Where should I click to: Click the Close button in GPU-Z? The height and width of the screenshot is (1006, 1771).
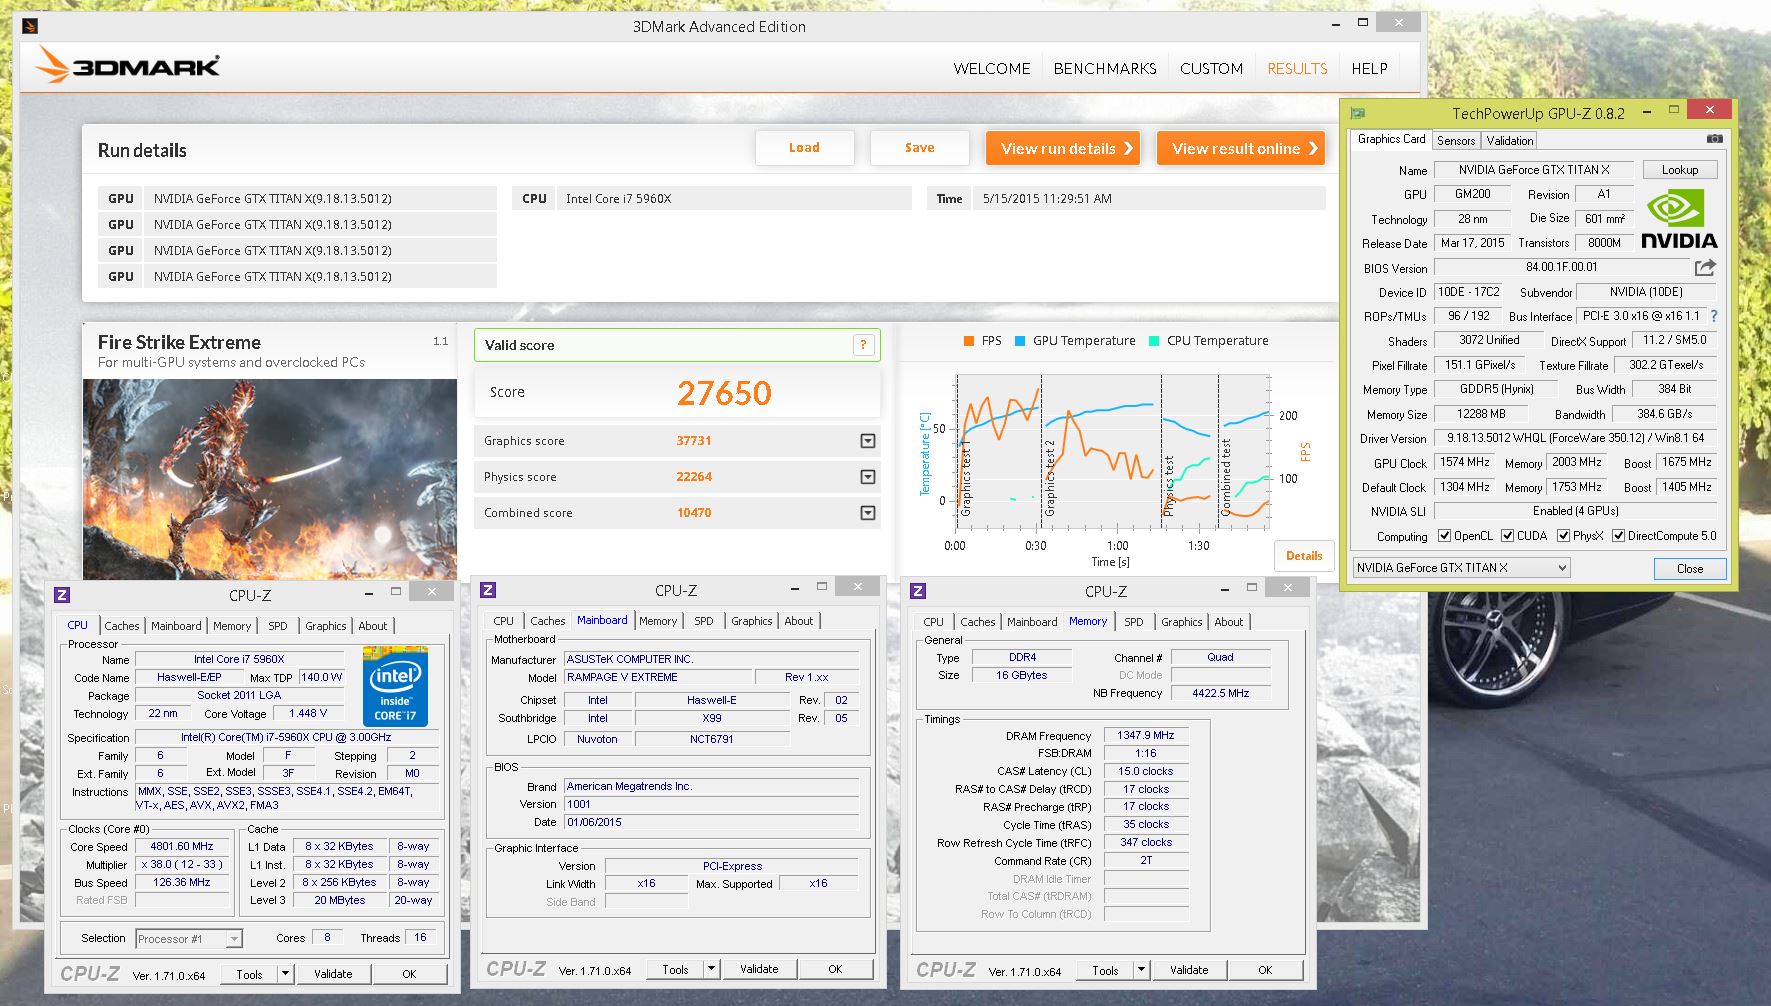click(x=1690, y=568)
